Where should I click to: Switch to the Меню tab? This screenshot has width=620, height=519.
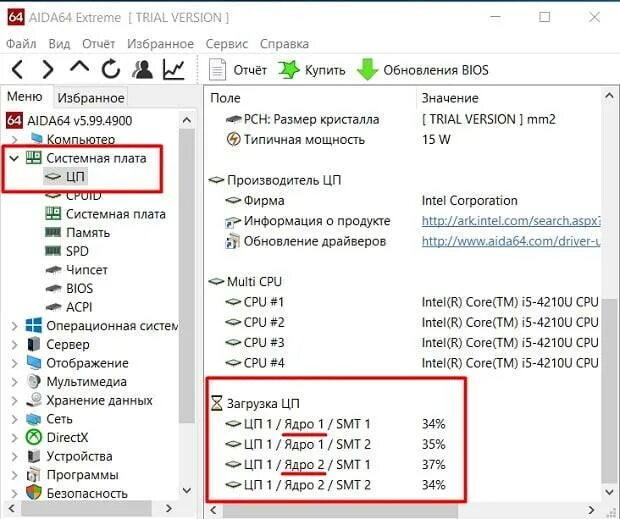pyautogui.click(x=25, y=96)
